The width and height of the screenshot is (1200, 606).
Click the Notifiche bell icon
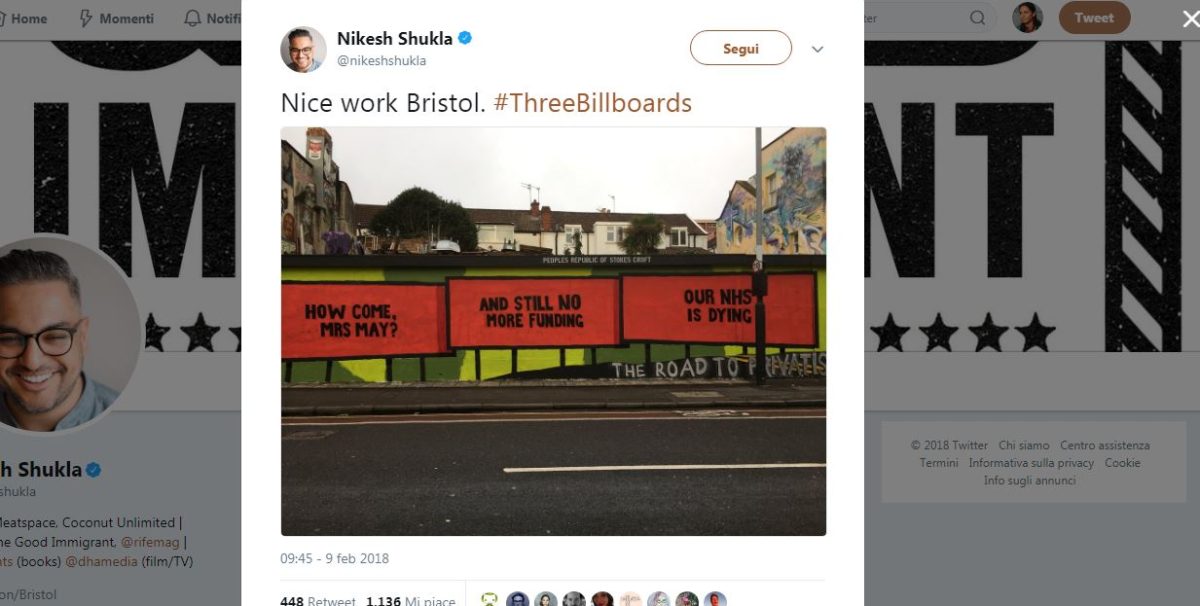193,18
